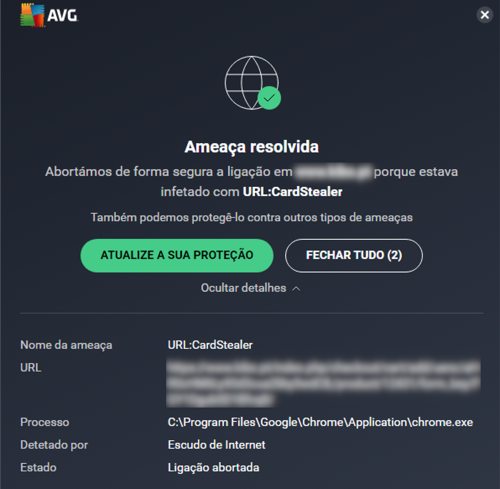Click FECHAR TUDO (2) button
The width and height of the screenshot is (500, 489).
[354, 255]
